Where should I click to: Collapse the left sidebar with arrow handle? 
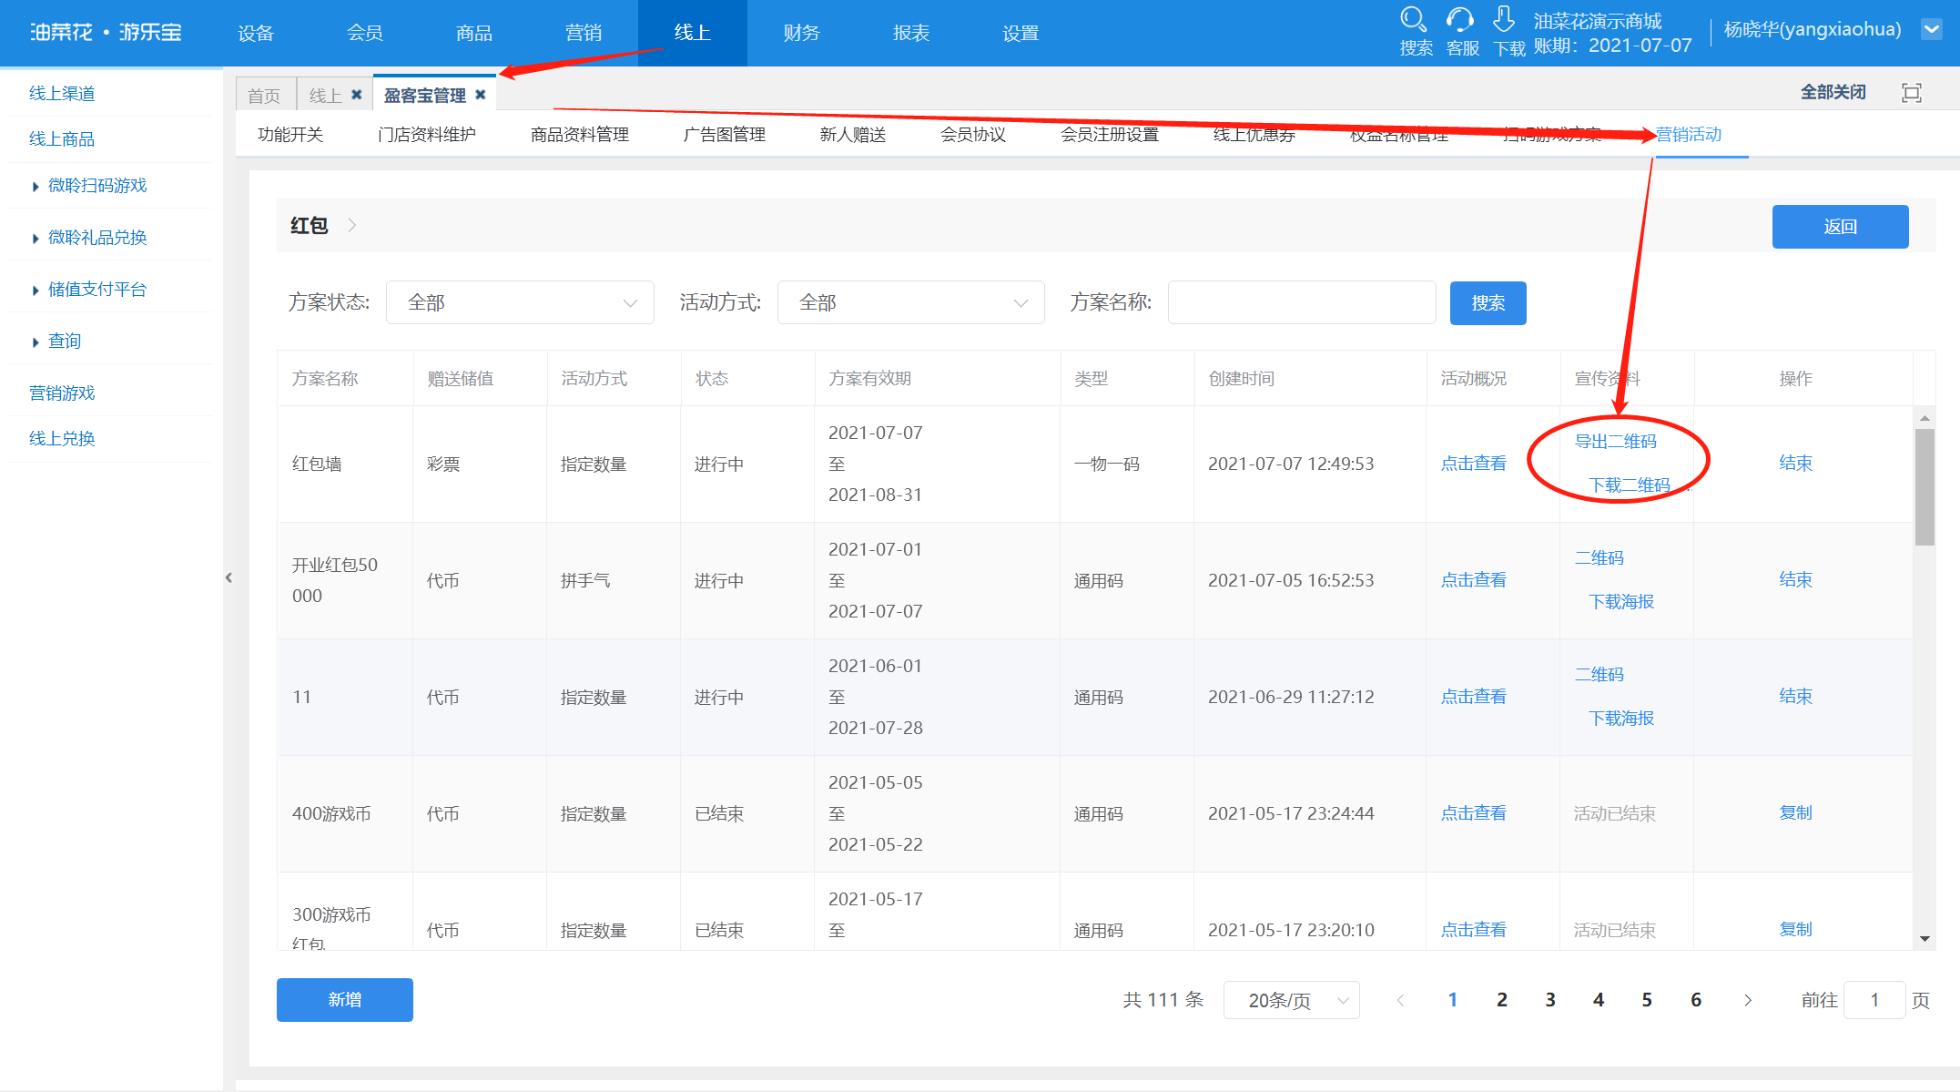tap(229, 578)
